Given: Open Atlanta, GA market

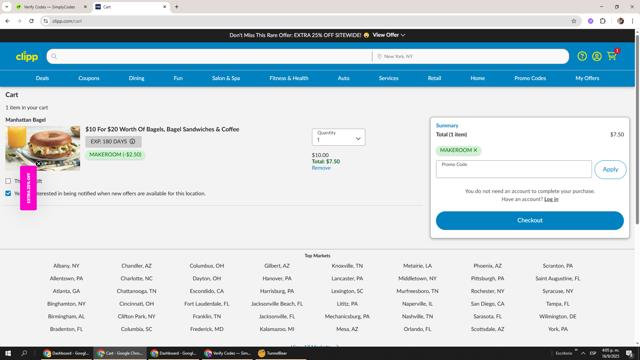Looking at the screenshot, I should (66, 291).
